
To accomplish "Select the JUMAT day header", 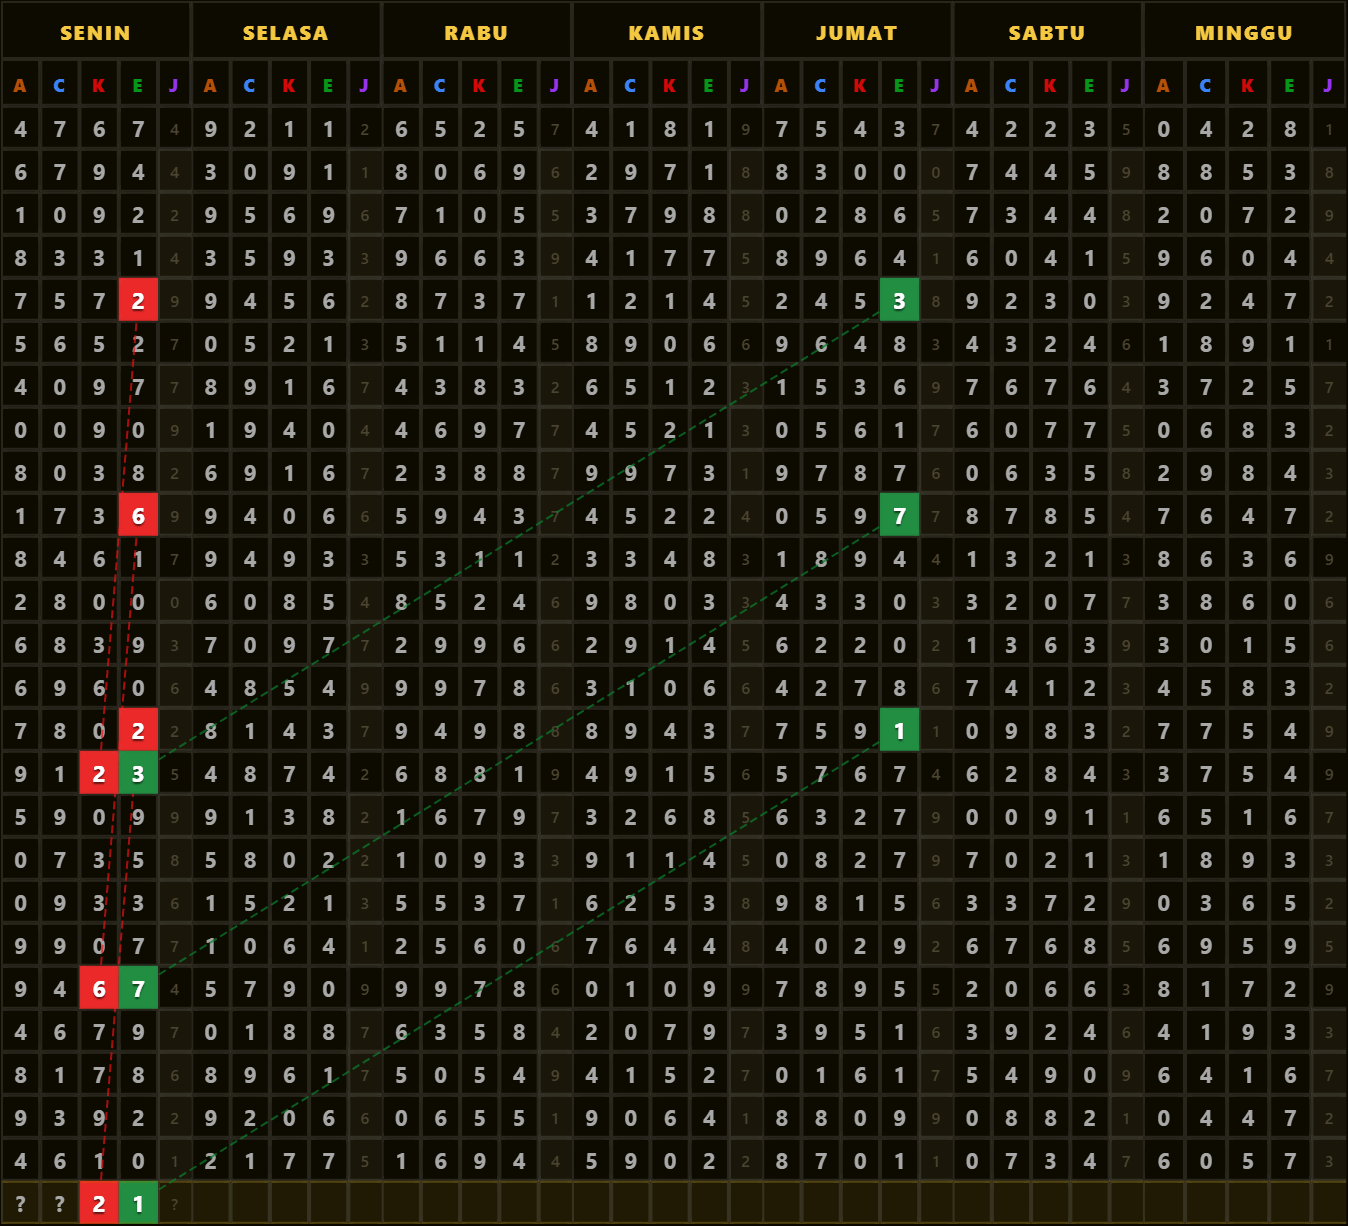I will click(x=857, y=32).
